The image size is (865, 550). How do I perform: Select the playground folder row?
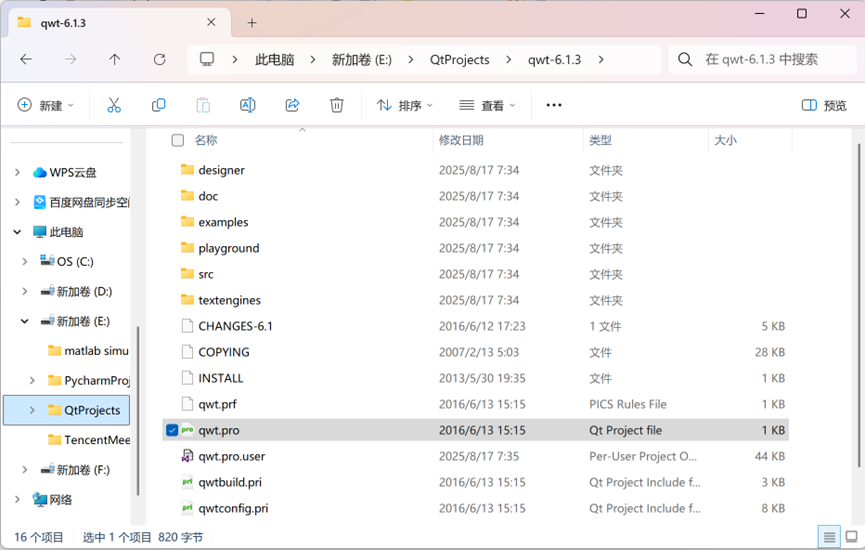tap(476, 248)
